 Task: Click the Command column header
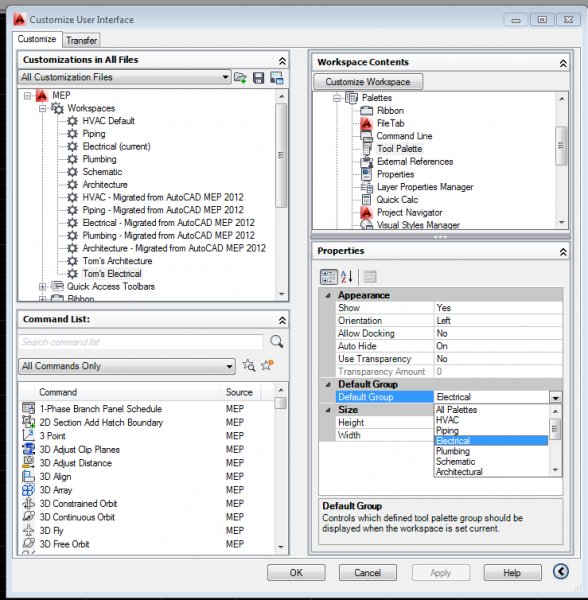click(128, 392)
